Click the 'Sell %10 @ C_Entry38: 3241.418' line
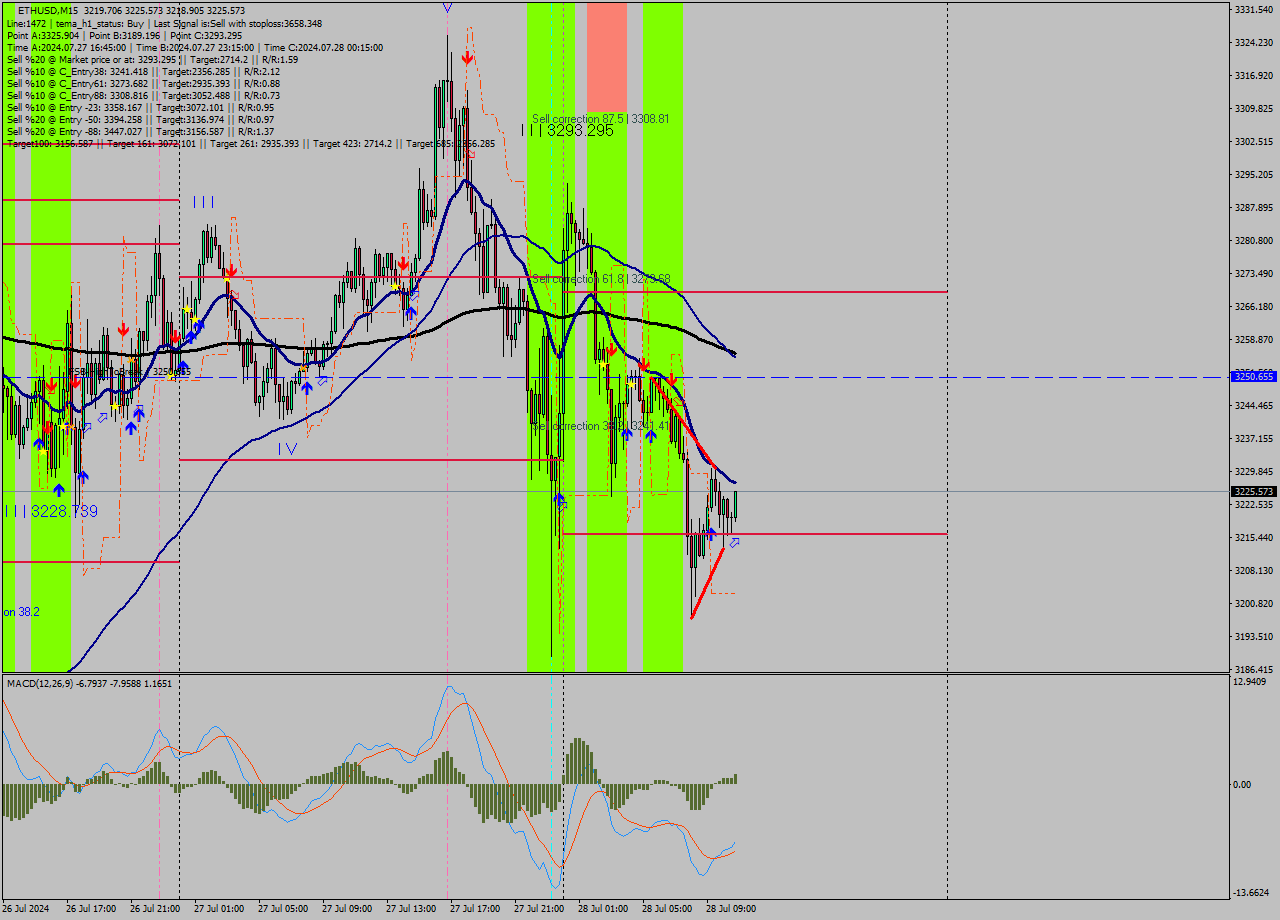The height and width of the screenshot is (920, 1280). [143, 71]
